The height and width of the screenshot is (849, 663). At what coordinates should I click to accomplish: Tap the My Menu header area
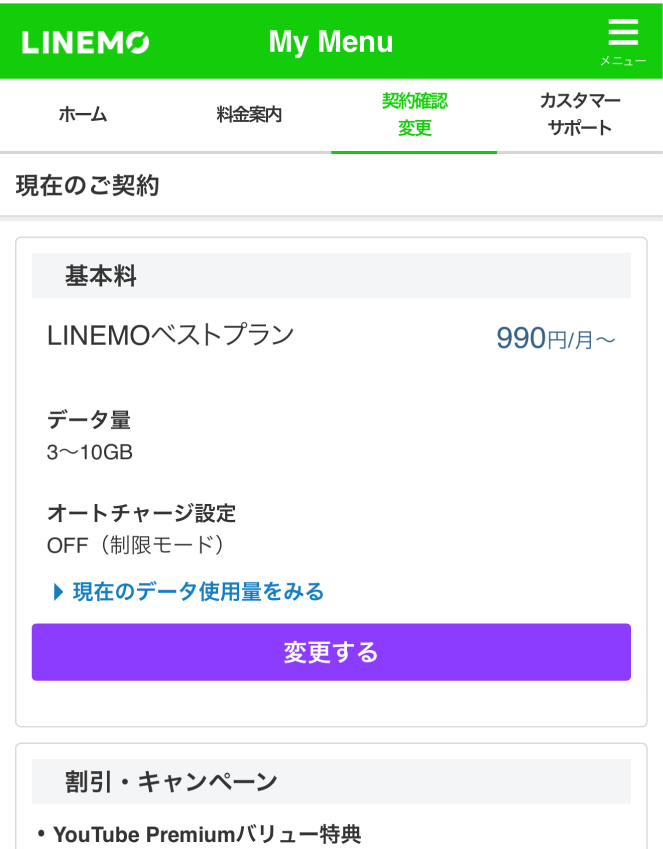(331, 41)
